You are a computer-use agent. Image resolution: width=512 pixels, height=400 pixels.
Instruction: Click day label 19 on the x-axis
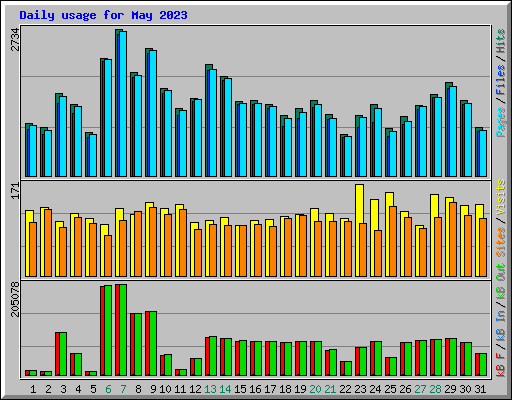pos(300,389)
